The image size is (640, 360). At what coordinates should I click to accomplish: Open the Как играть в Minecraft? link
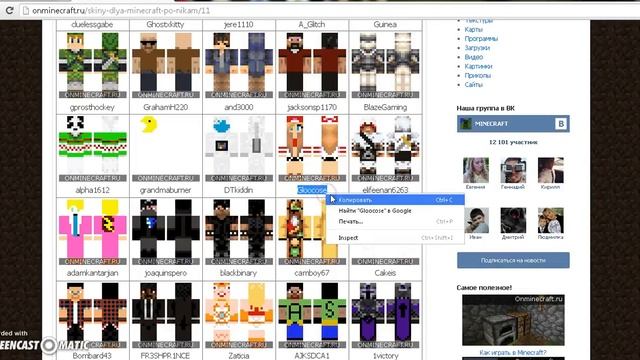tap(513, 352)
